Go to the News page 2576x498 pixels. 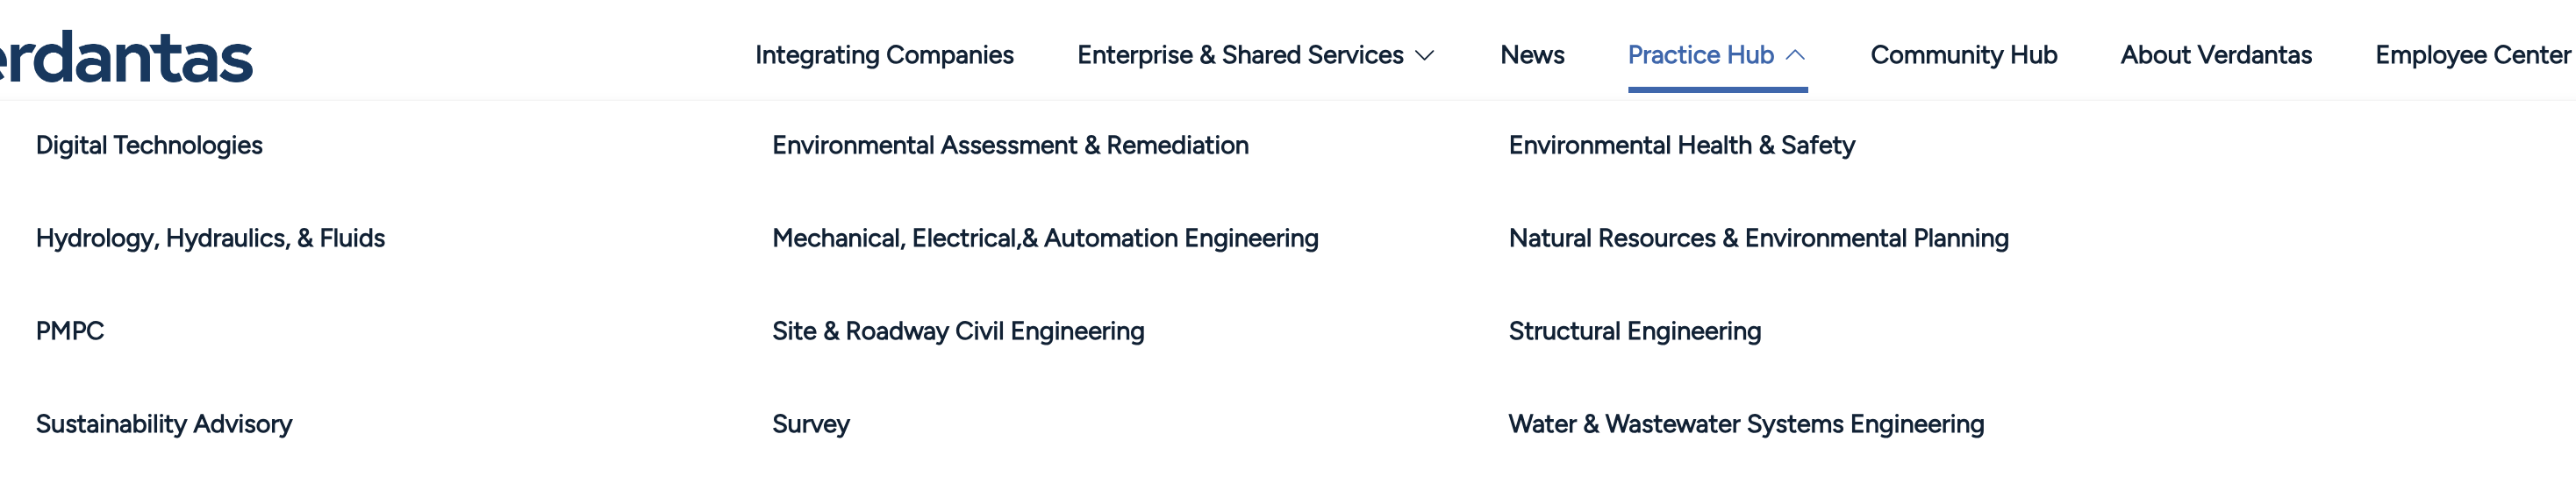1532,56
